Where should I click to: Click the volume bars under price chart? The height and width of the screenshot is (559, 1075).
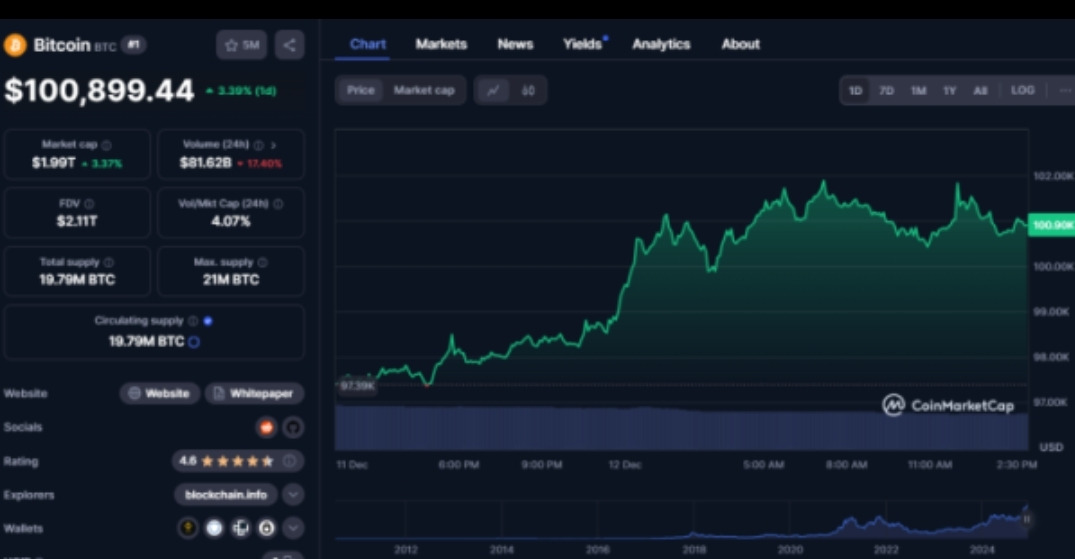point(681,428)
